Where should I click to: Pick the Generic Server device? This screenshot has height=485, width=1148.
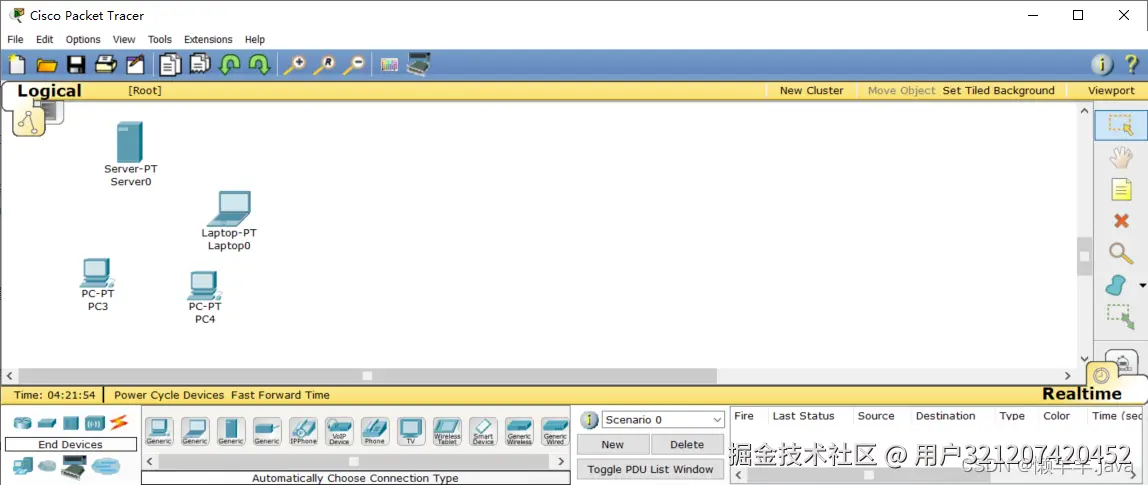point(231,431)
